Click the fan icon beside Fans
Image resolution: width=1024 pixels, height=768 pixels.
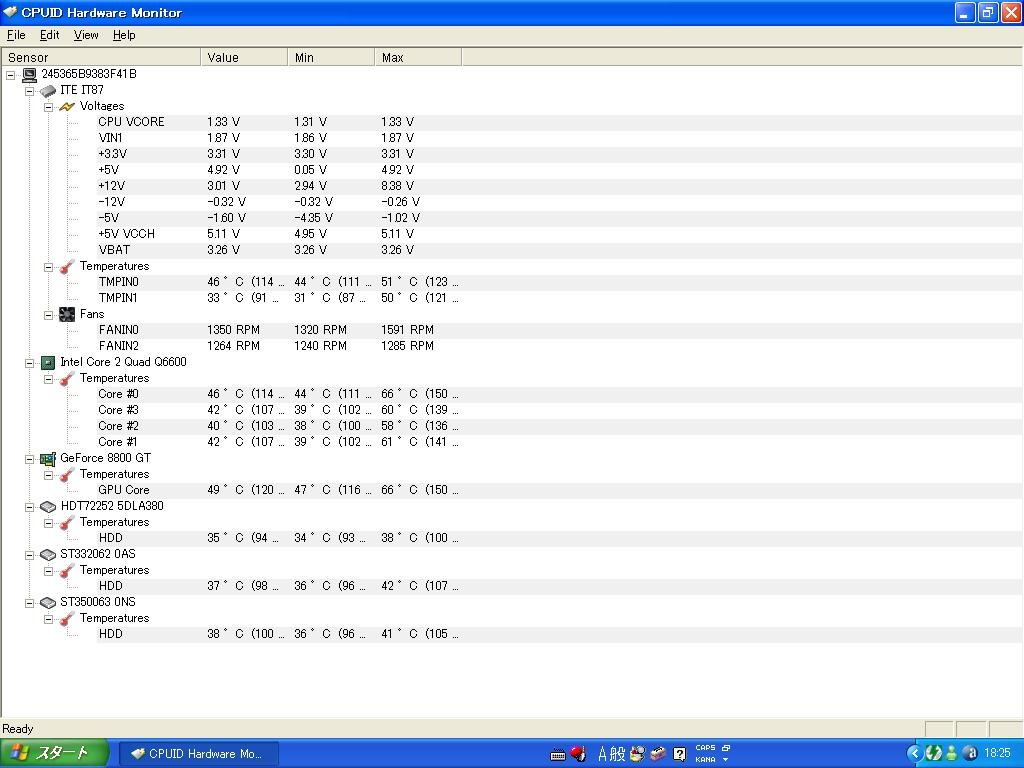(x=67, y=315)
